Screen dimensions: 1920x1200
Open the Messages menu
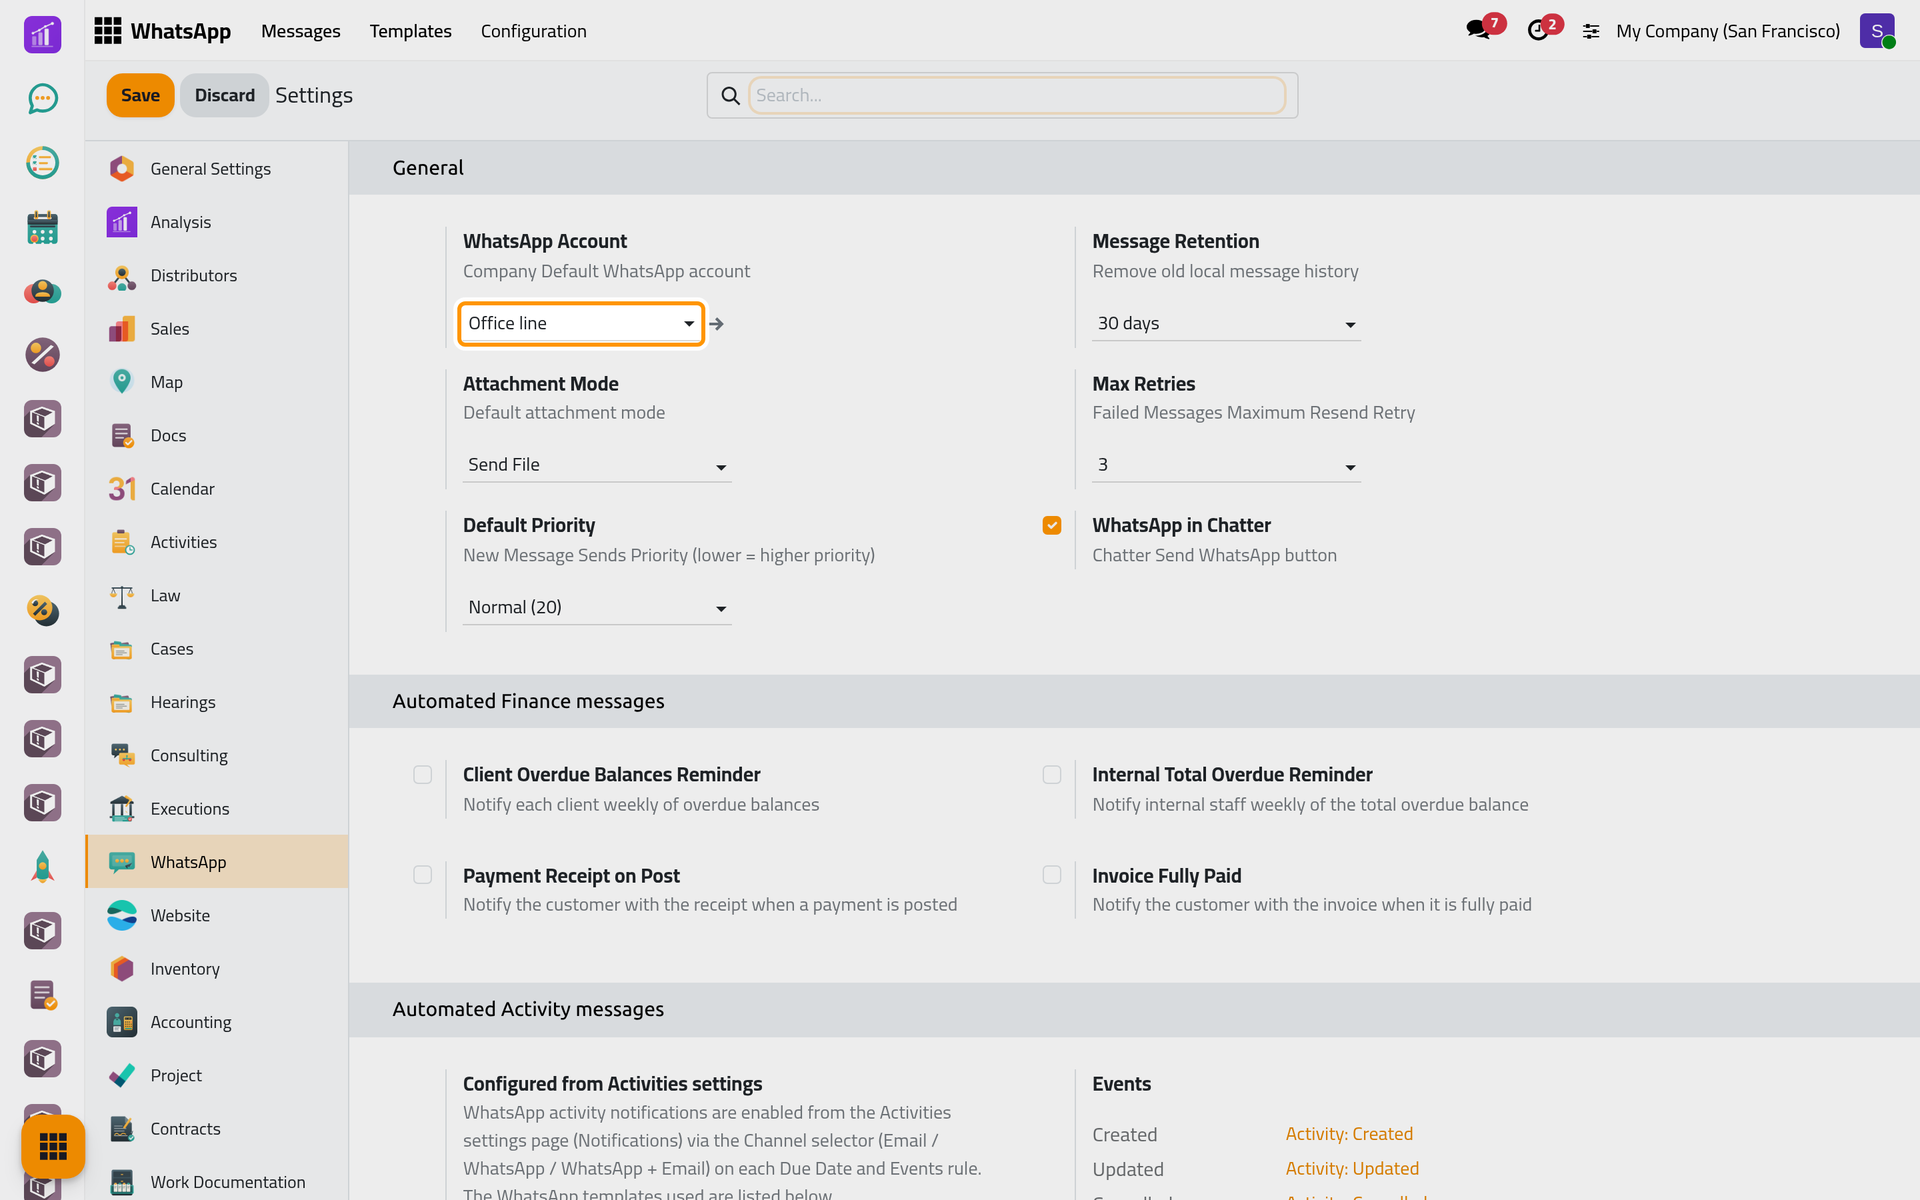pos(301,31)
